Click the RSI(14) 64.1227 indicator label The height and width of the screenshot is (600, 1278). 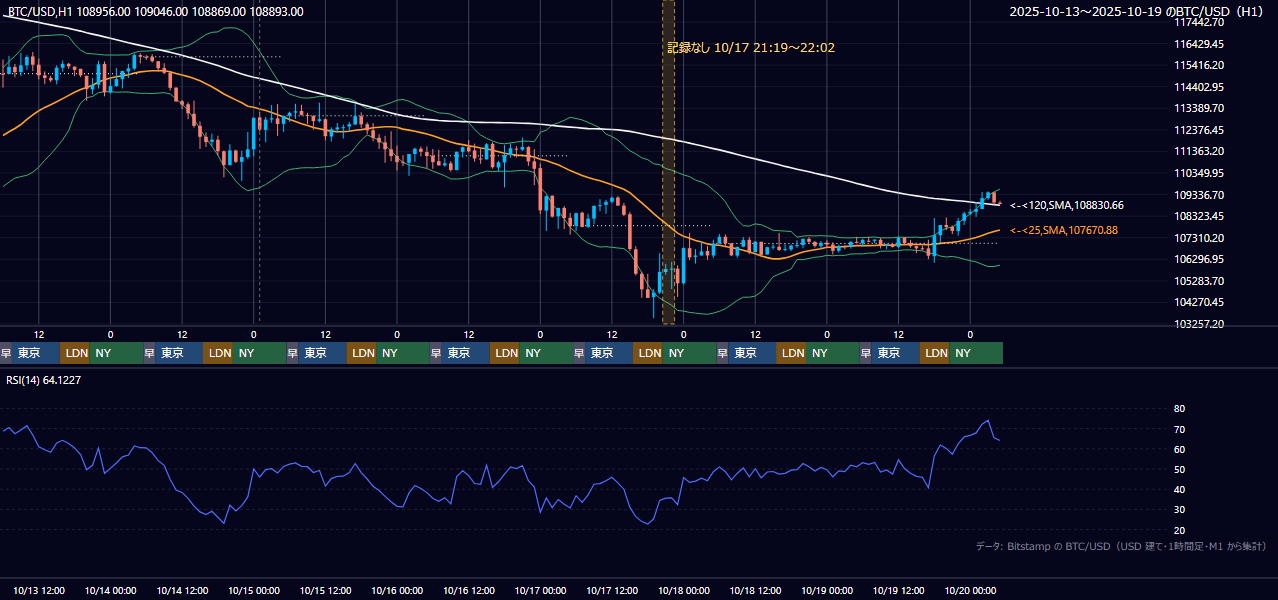pyautogui.click(x=44, y=380)
